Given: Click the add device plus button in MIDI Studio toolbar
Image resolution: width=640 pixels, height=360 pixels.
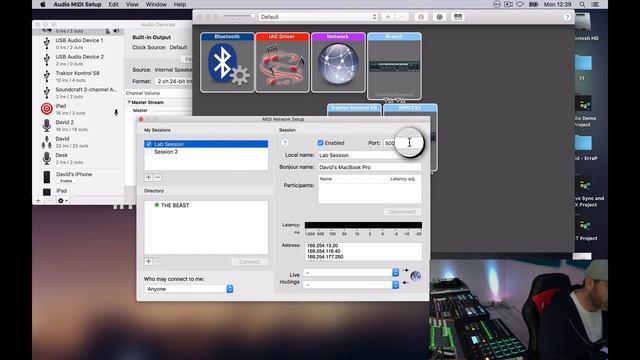Looking at the screenshot, I should [388, 17].
